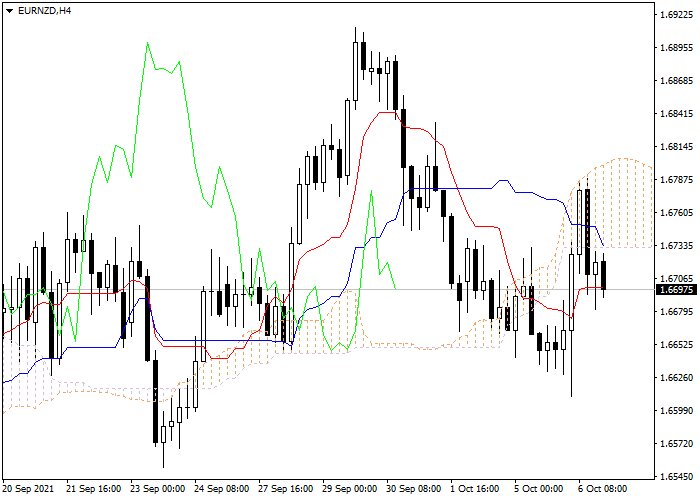Select the 1 Oct 16:00 time label
The image size is (700, 500).
(475, 489)
